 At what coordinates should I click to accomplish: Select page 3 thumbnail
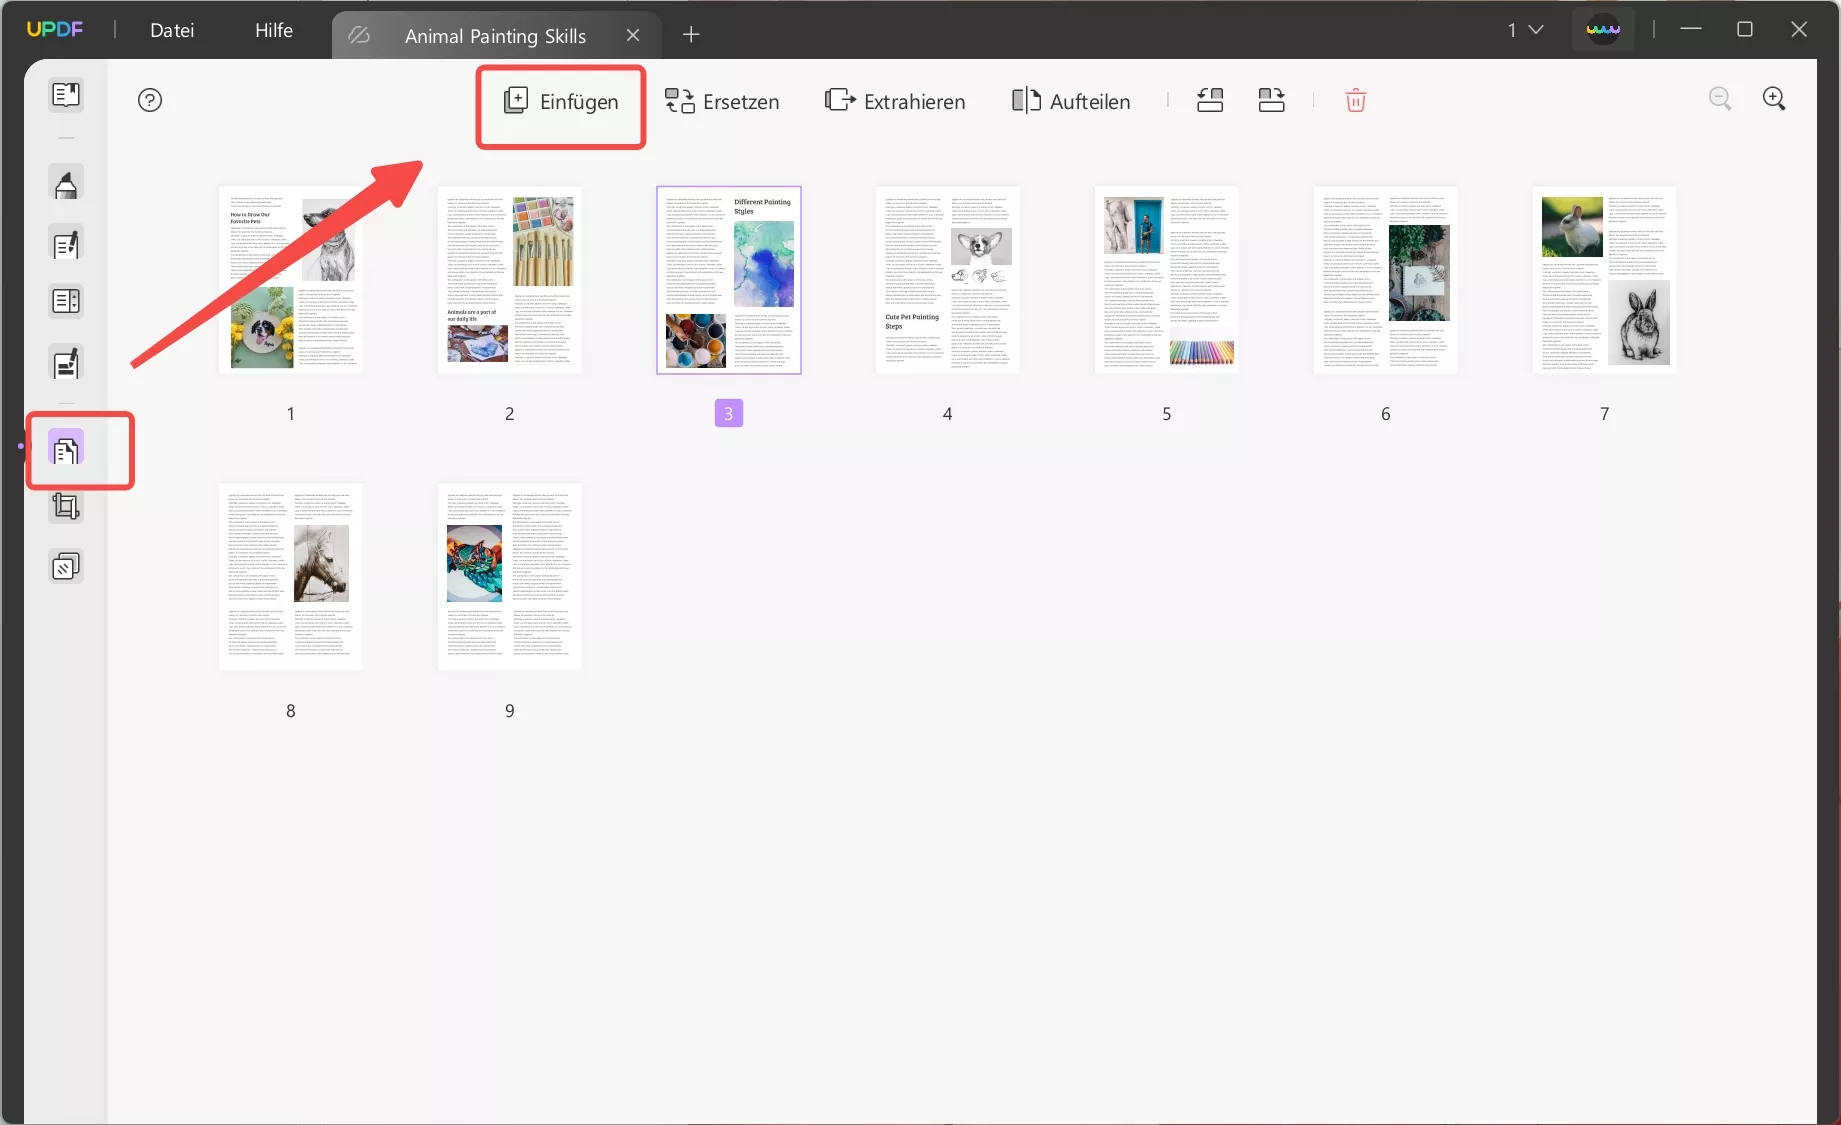pyautogui.click(x=729, y=280)
